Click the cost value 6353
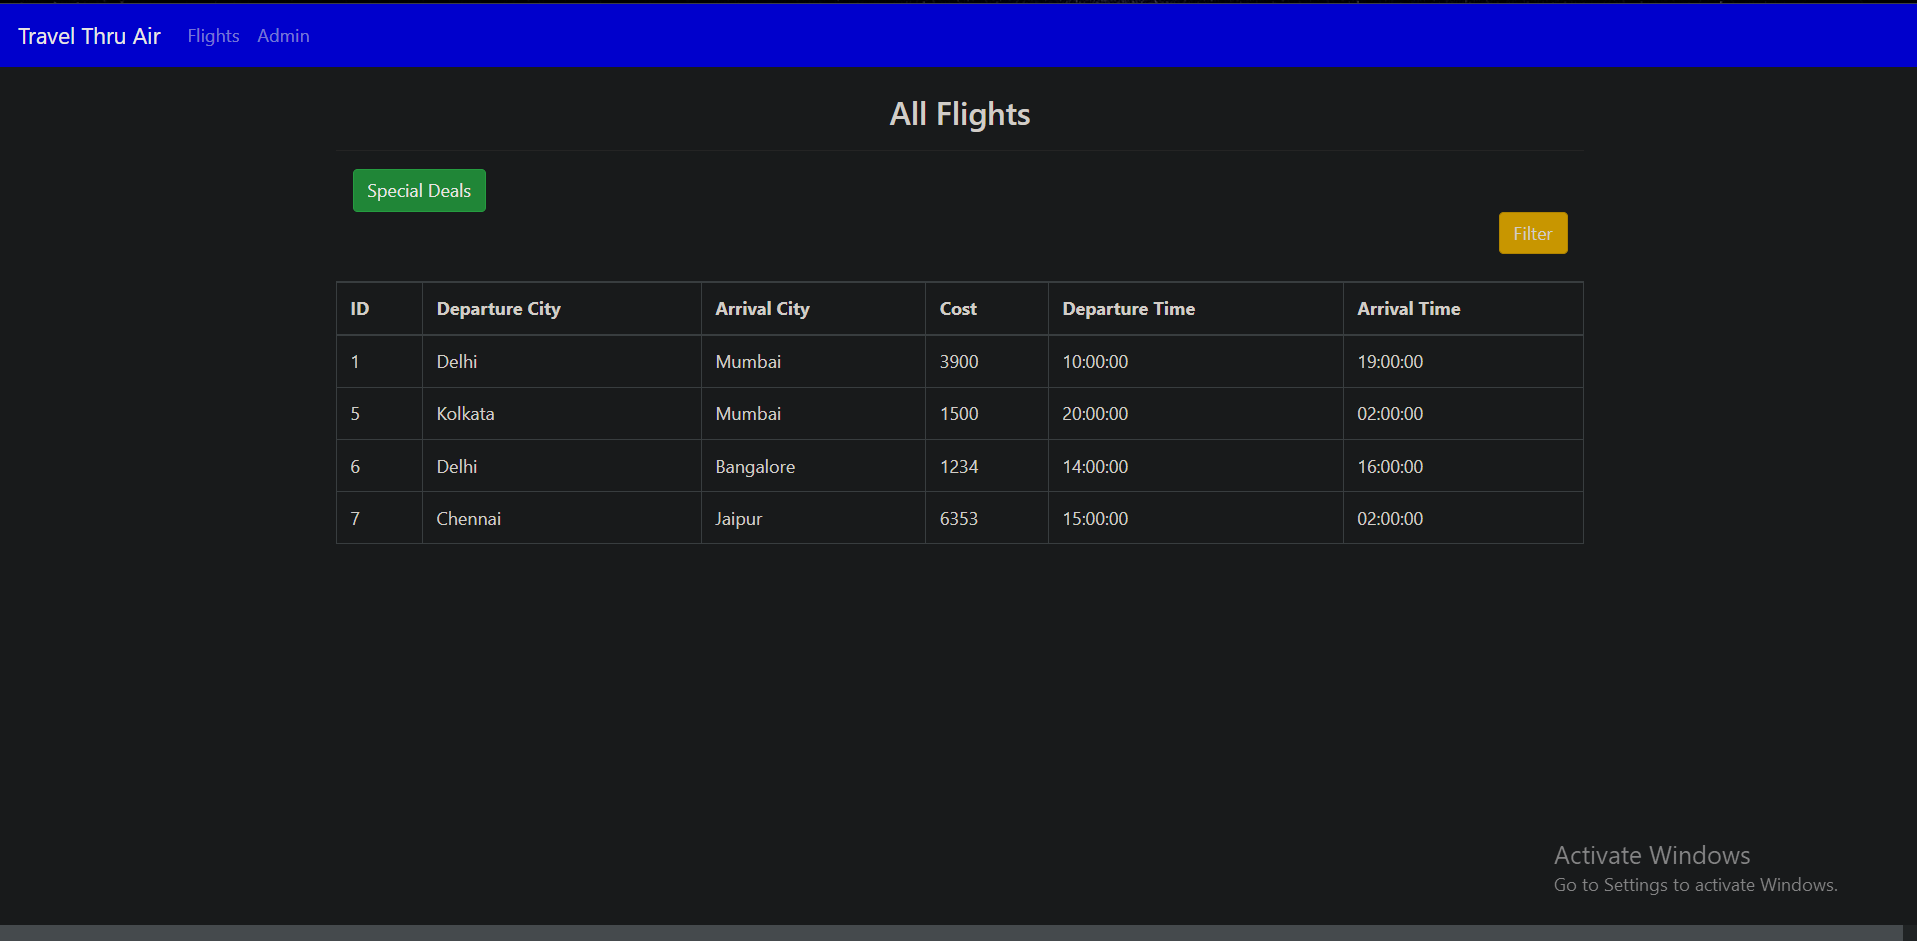 click(986, 518)
